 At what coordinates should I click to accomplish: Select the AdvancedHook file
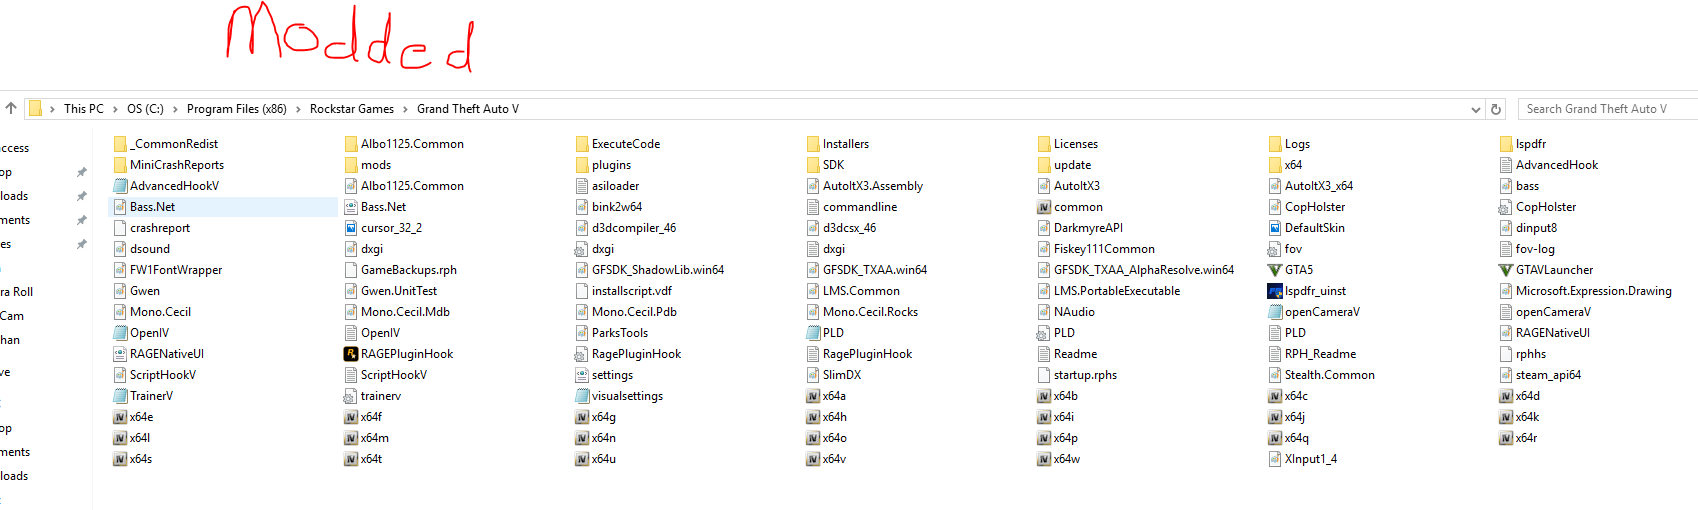(x=1548, y=165)
